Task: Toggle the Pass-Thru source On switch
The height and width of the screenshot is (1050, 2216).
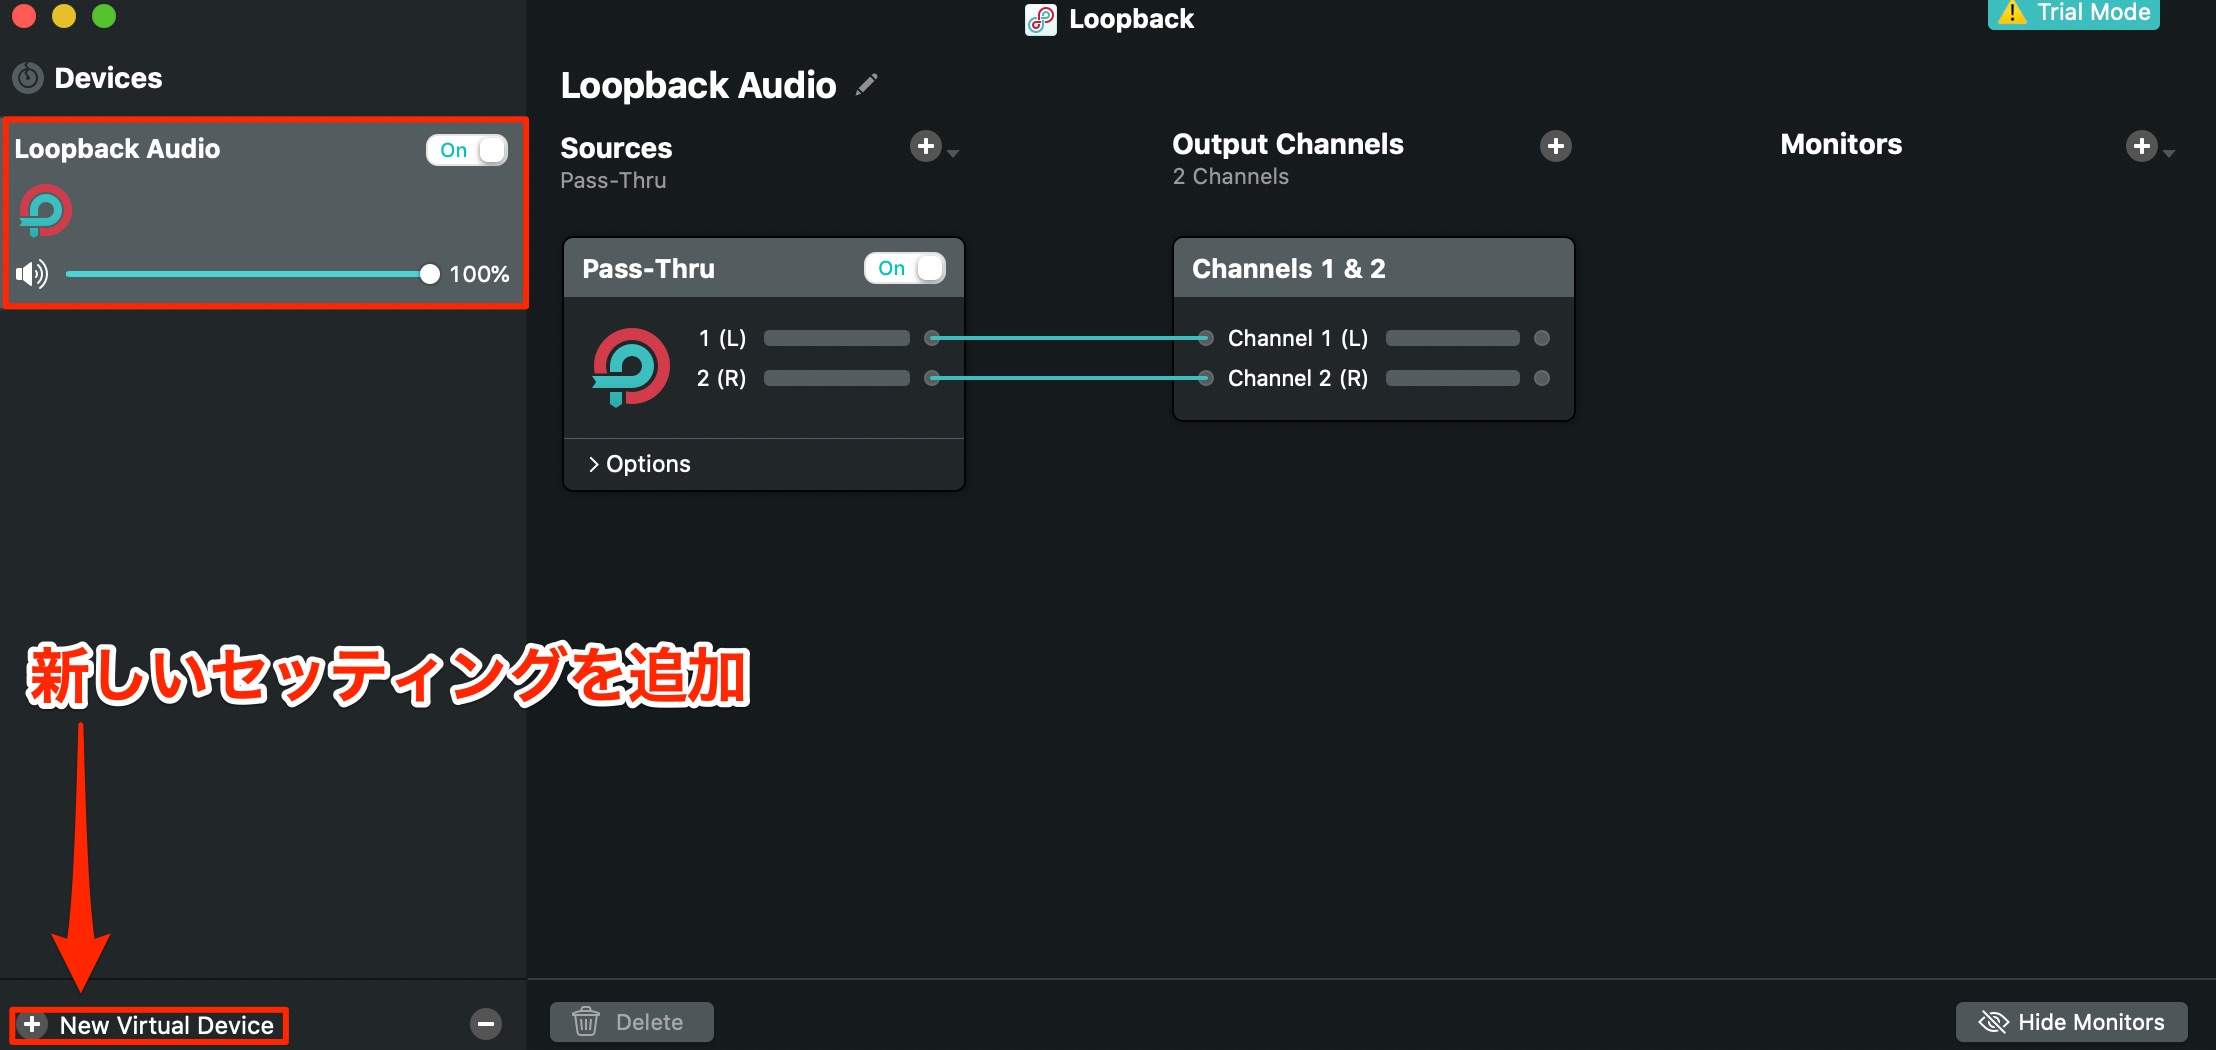Action: pyautogui.click(x=905, y=268)
